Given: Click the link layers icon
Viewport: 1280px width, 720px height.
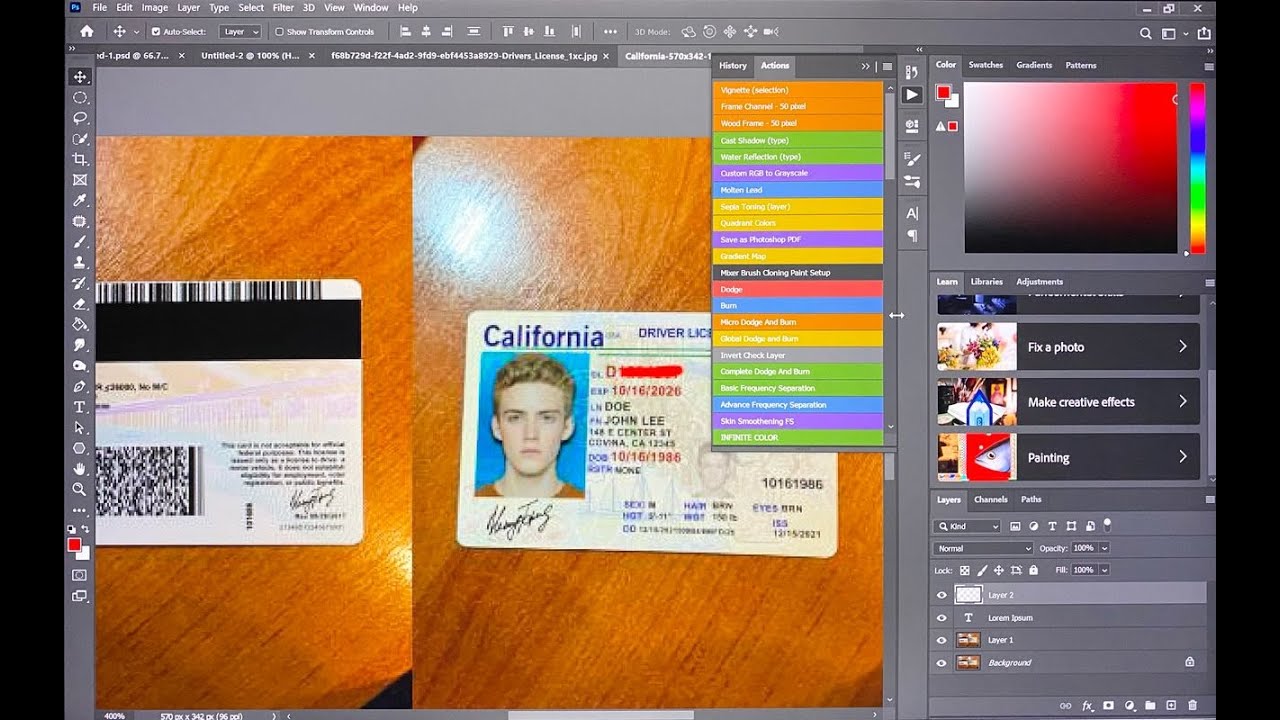Looking at the screenshot, I should click(x=1064, y=706).
